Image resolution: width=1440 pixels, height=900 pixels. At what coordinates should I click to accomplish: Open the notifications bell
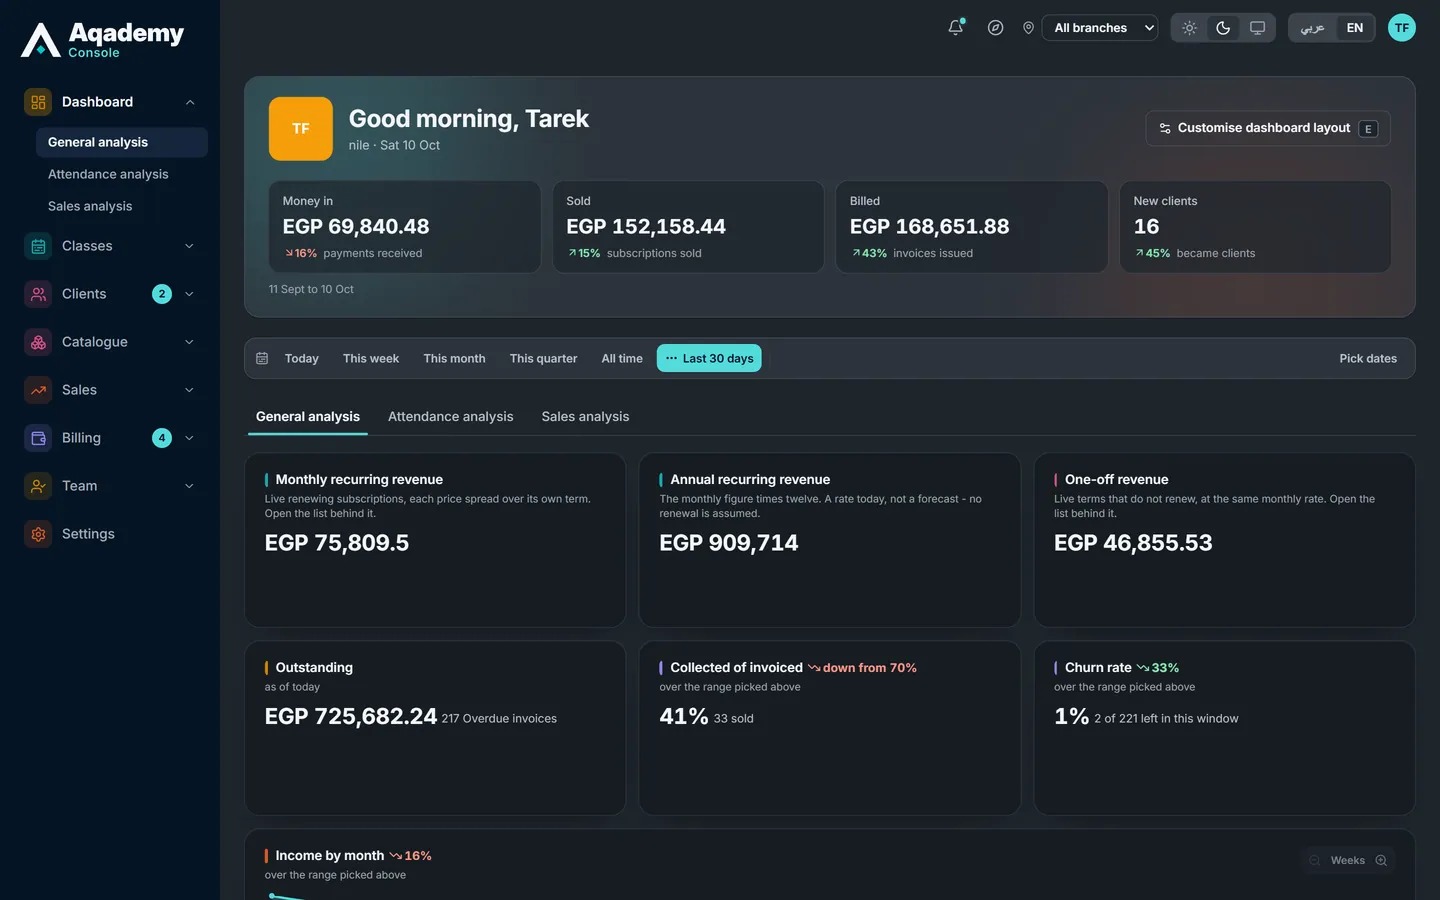click(x=956, y=28)
